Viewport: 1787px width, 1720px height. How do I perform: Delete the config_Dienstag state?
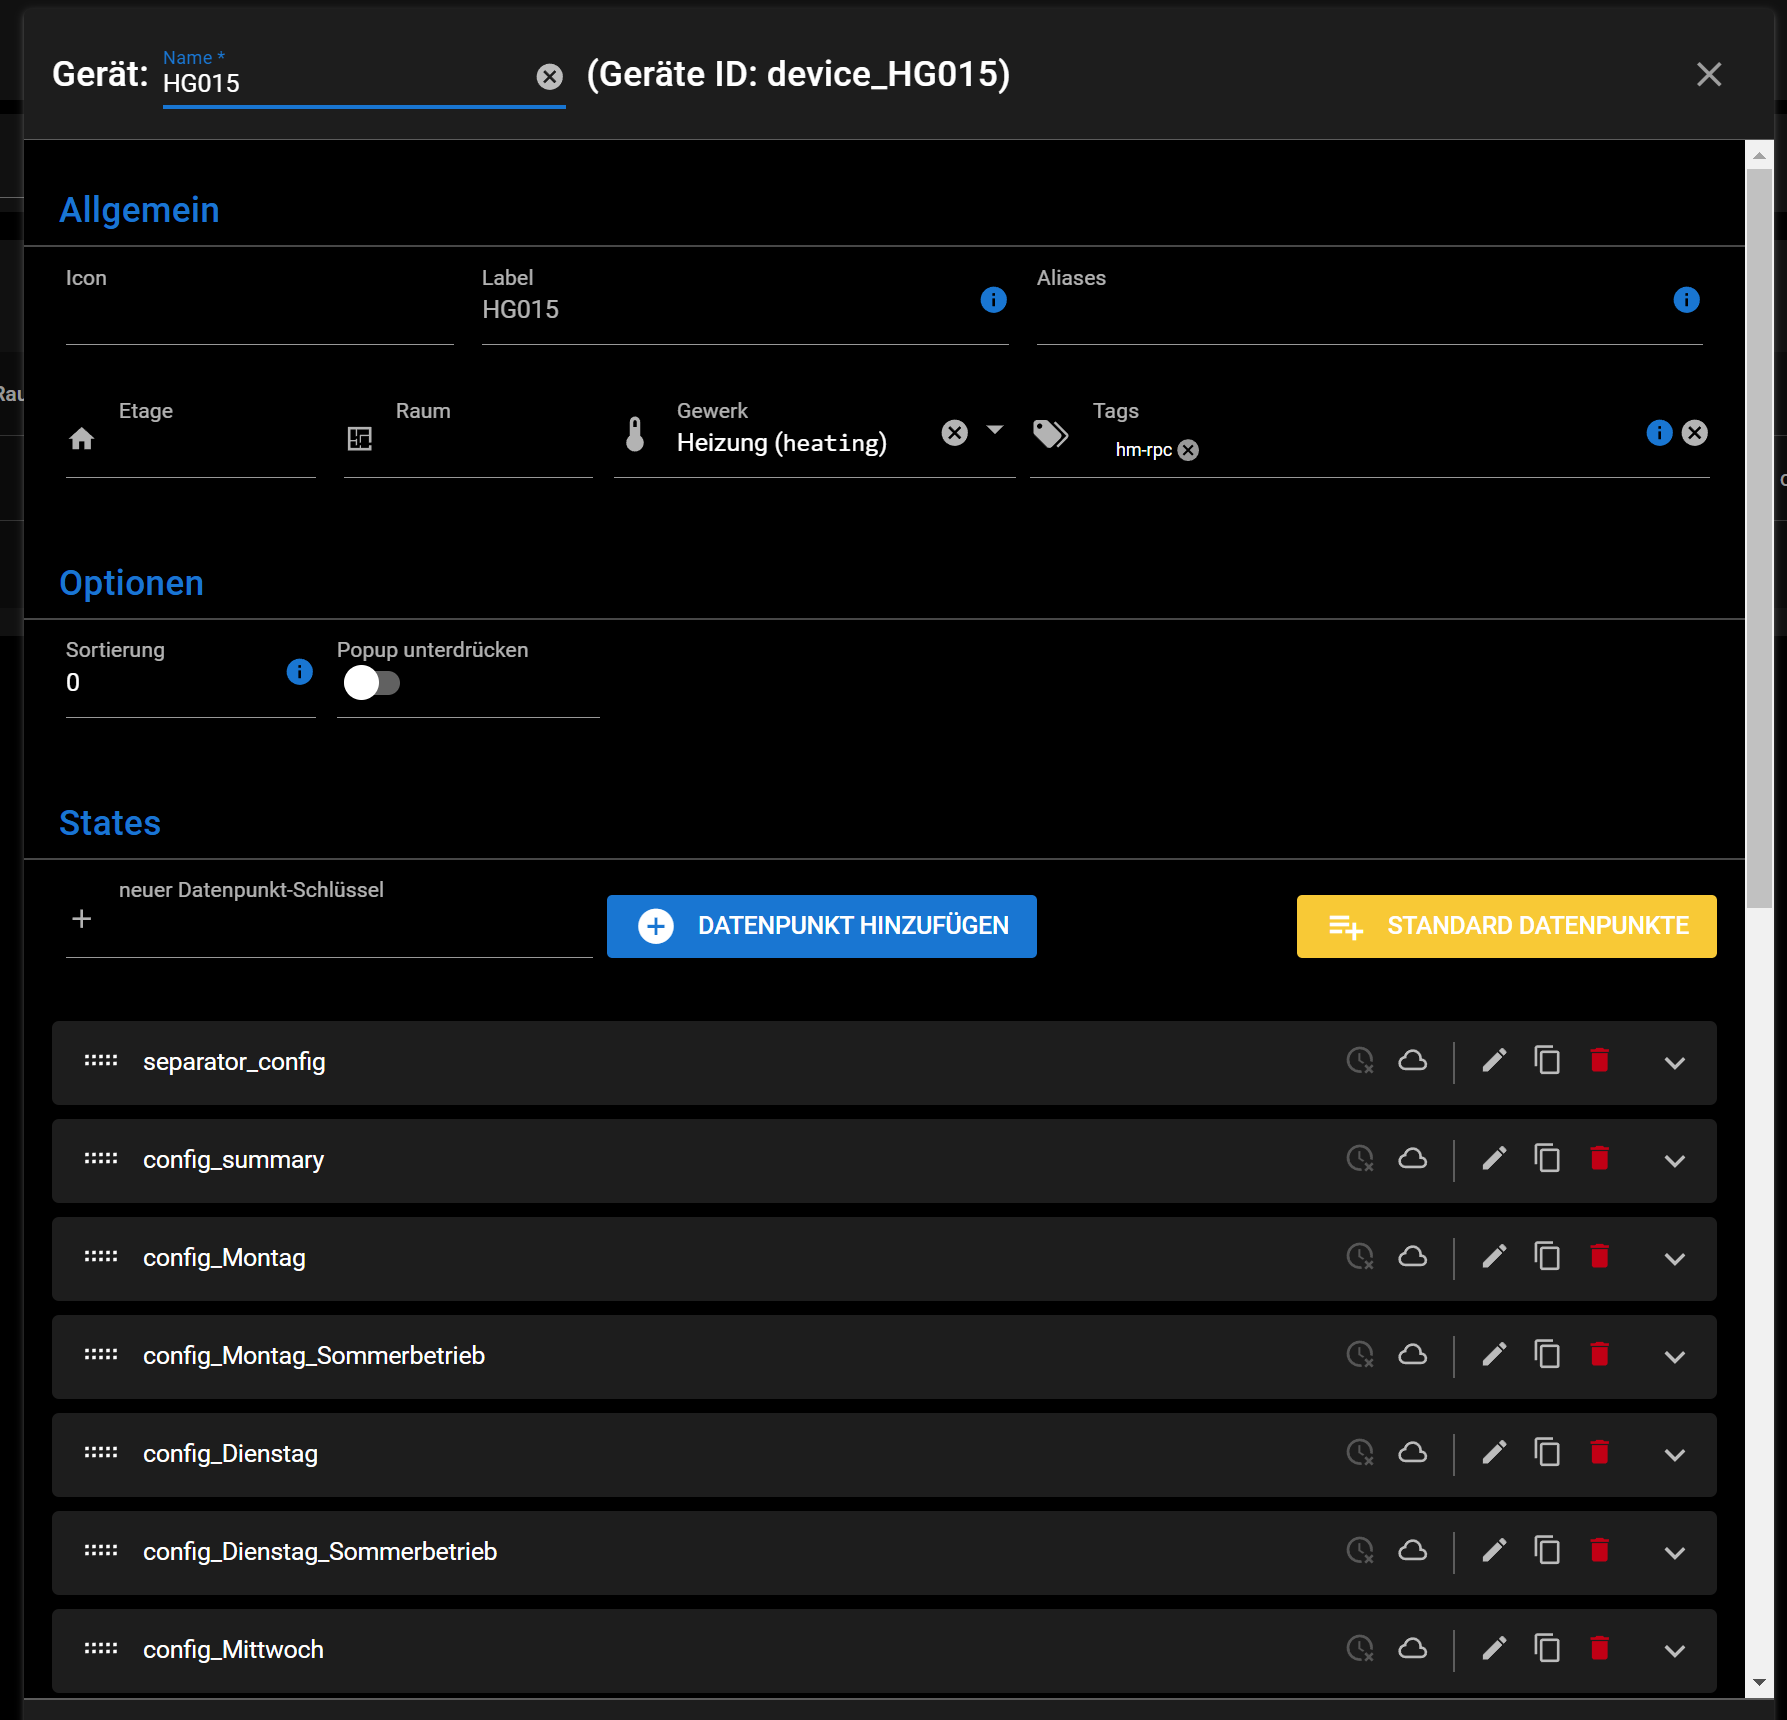coord(1600,1452)
